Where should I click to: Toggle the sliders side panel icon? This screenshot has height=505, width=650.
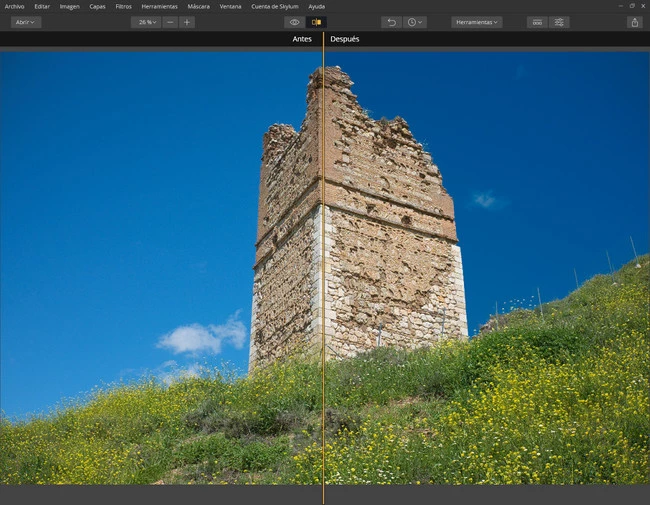coord(559,22)
